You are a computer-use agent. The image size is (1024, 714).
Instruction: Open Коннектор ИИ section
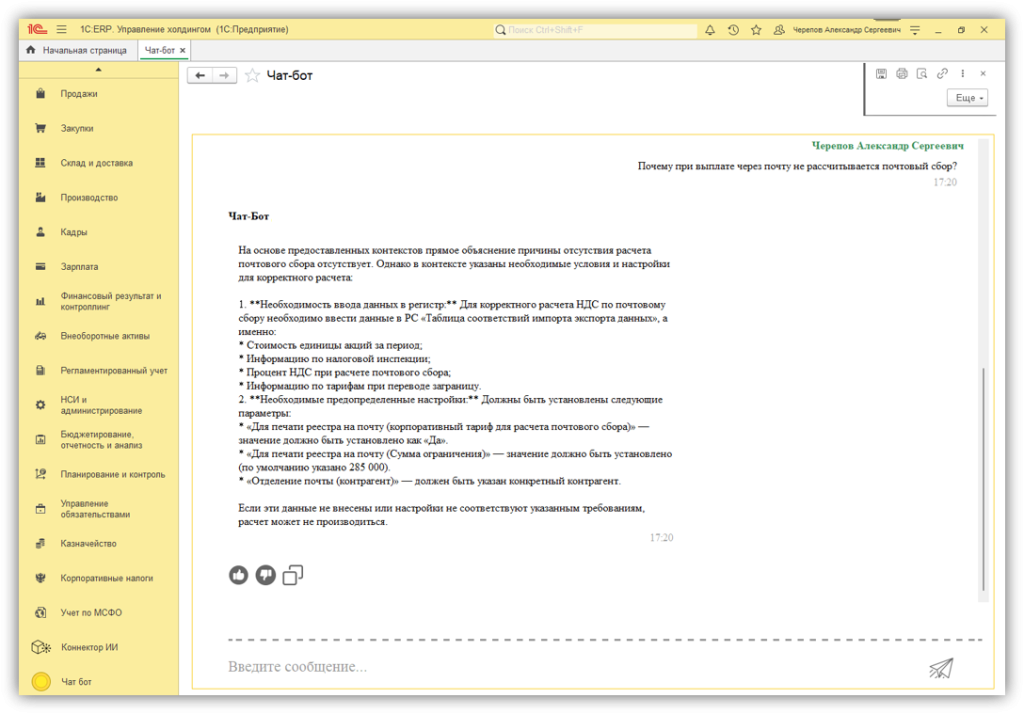point(99,647)
